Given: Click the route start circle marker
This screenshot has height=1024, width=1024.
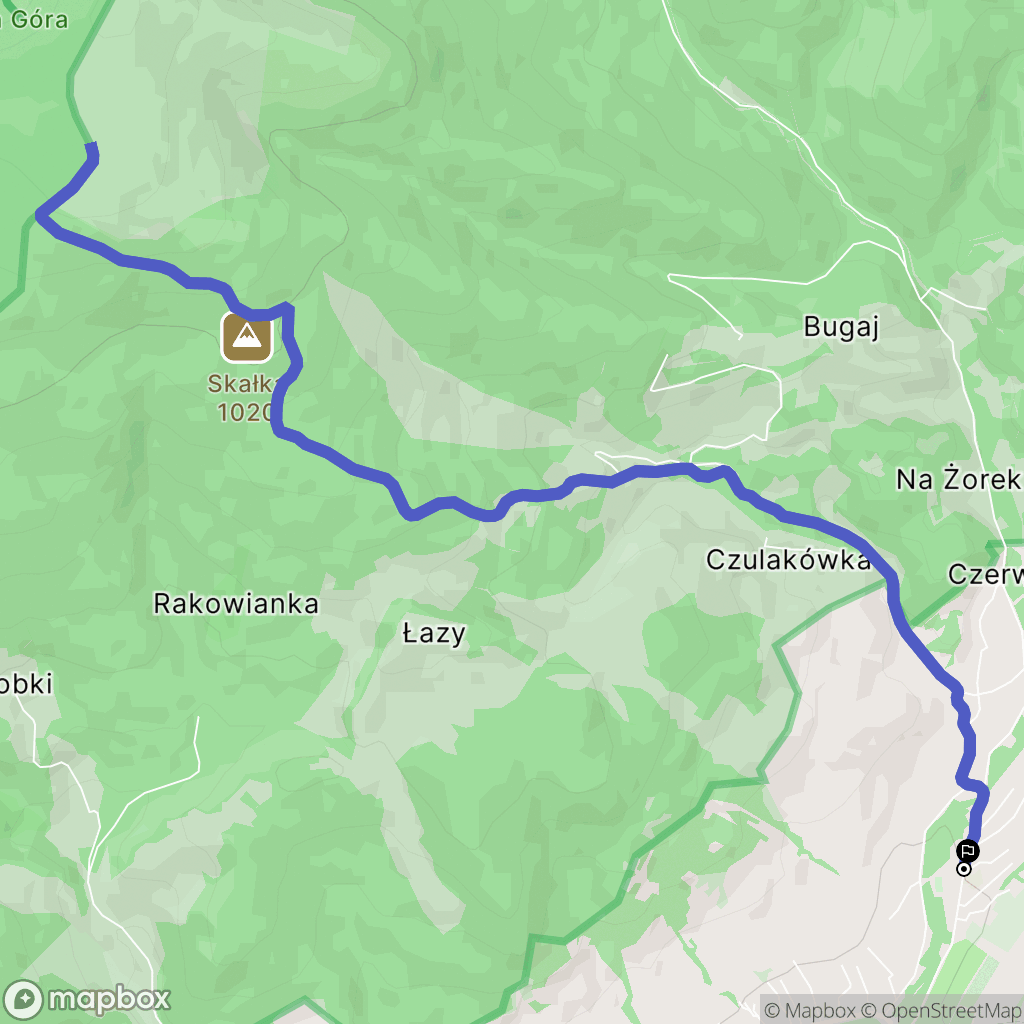Looking at the screenshot, I should pos(964,869).
